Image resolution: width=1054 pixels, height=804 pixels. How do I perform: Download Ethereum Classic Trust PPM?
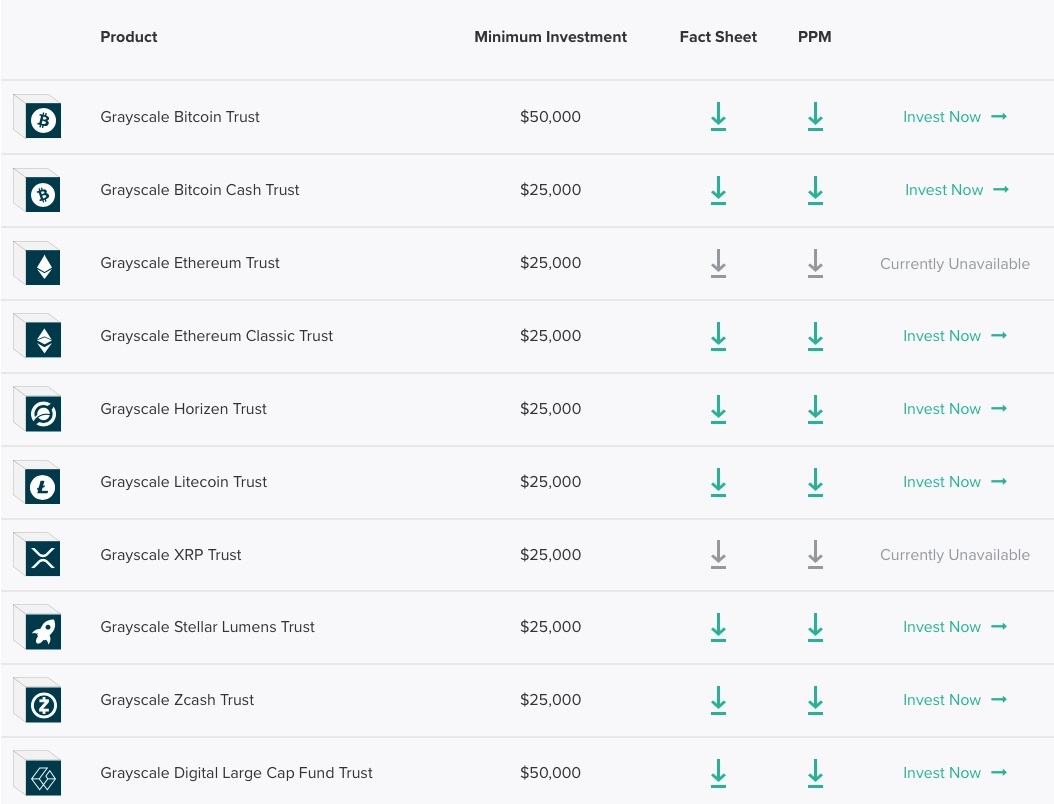[815, 335]
